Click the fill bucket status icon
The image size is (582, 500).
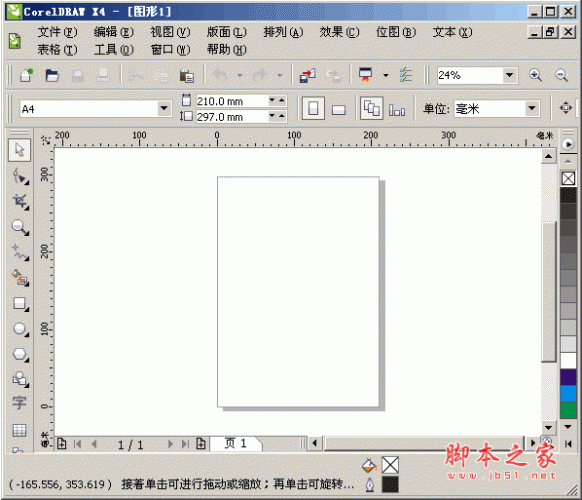coord(369,465)
